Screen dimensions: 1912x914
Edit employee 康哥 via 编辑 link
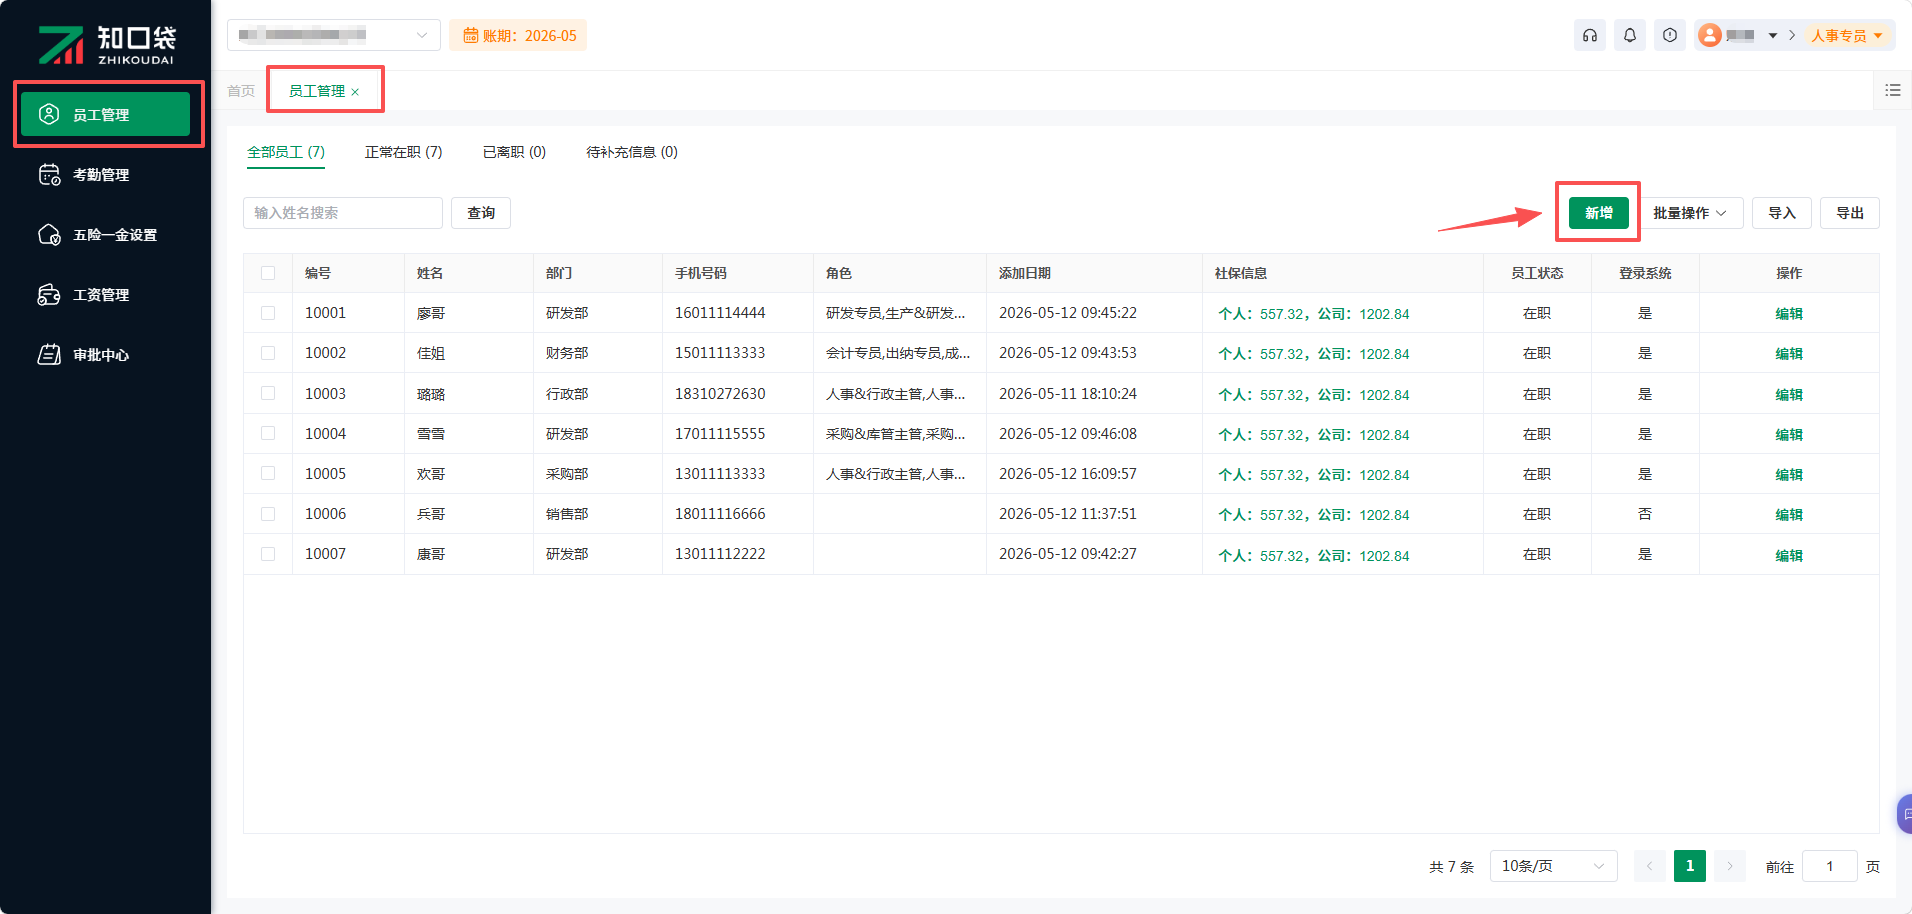1789,556
